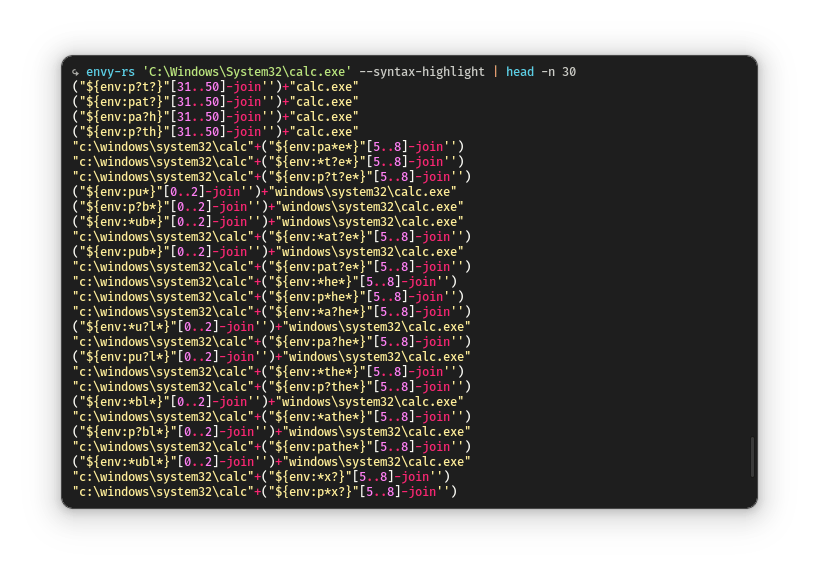Click the prompt arrow icon before envy-rs
The width and height of the screenshot is (819, 576).
pyautogui.click(x=76, y=72)
